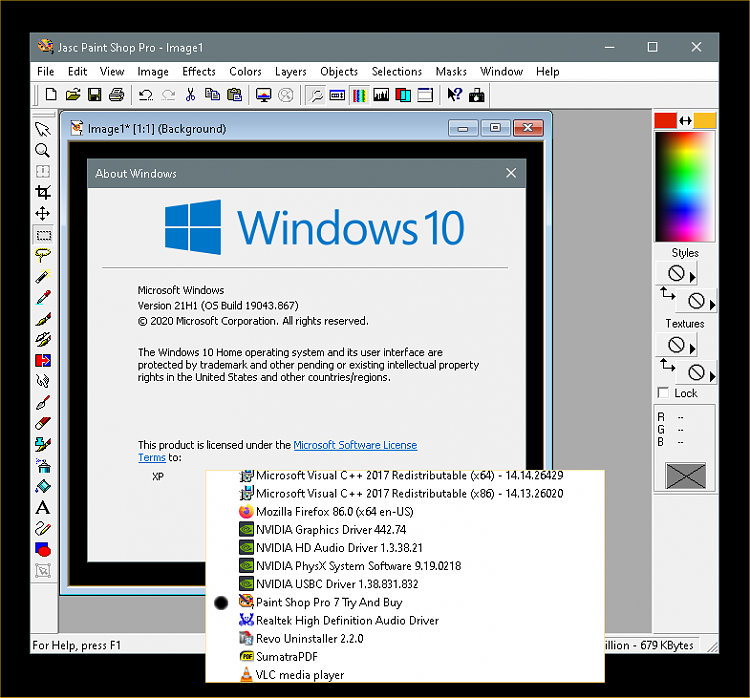Open the Effects menu
750x698 pixels.
point(199,71)
